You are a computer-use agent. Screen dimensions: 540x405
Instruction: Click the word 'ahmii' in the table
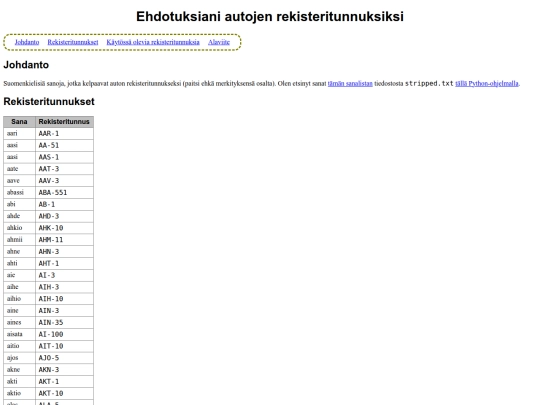(x=14, y=239)
